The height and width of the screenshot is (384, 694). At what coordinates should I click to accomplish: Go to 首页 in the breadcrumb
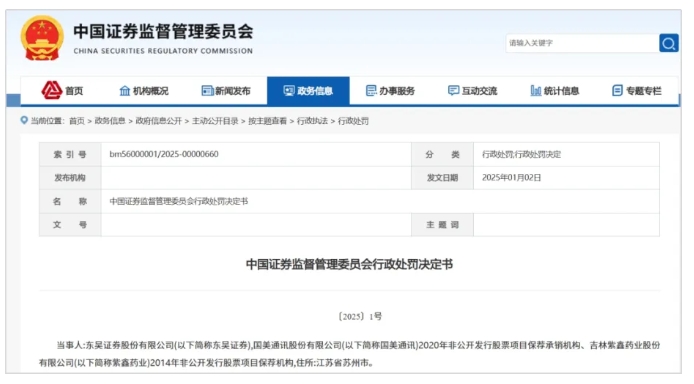[77, 121]
